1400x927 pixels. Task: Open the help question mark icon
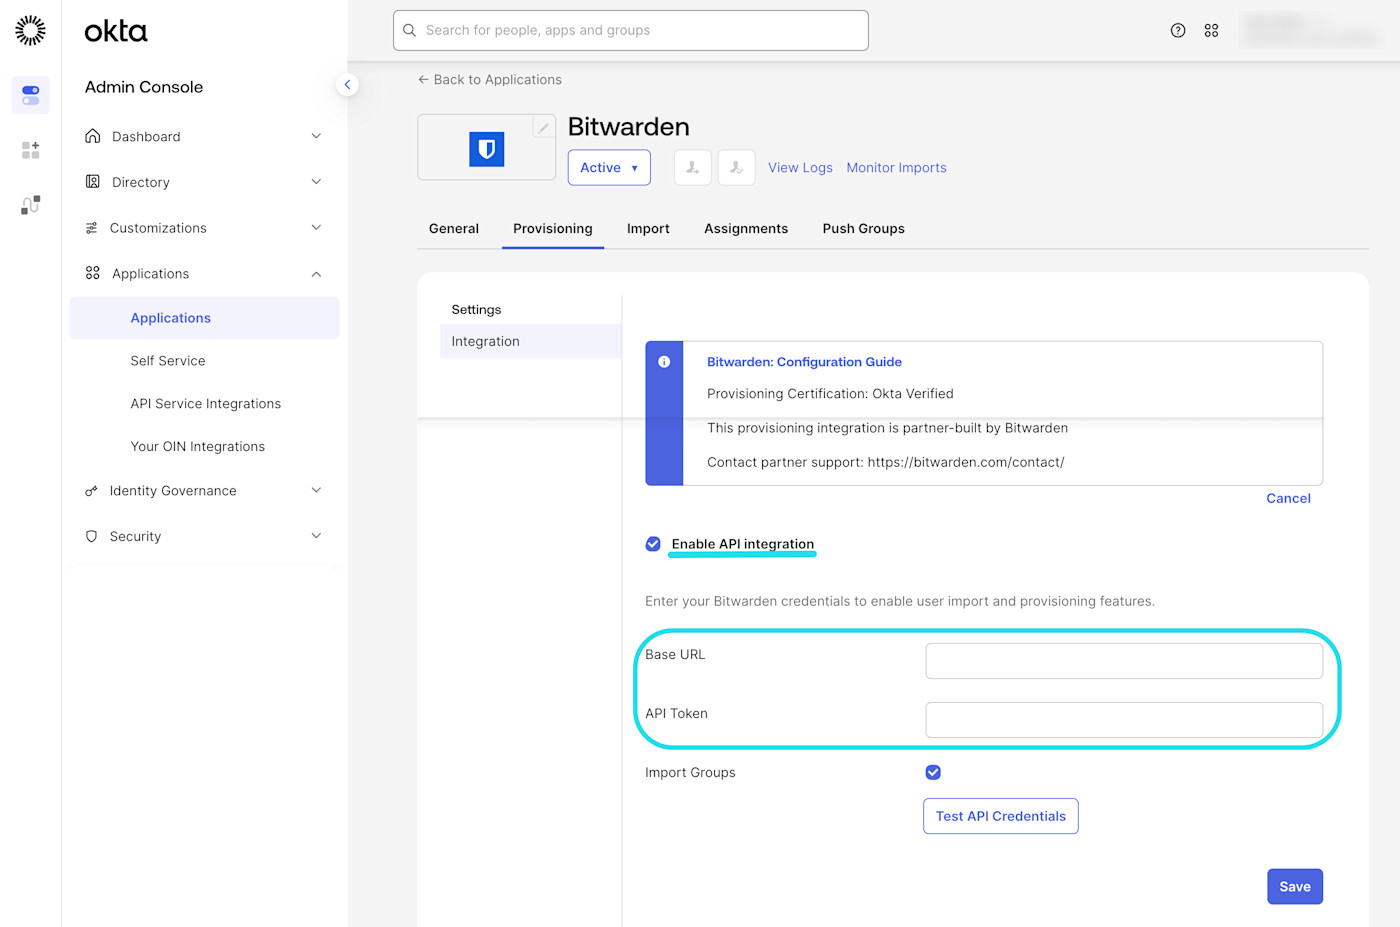point(1178,31)
